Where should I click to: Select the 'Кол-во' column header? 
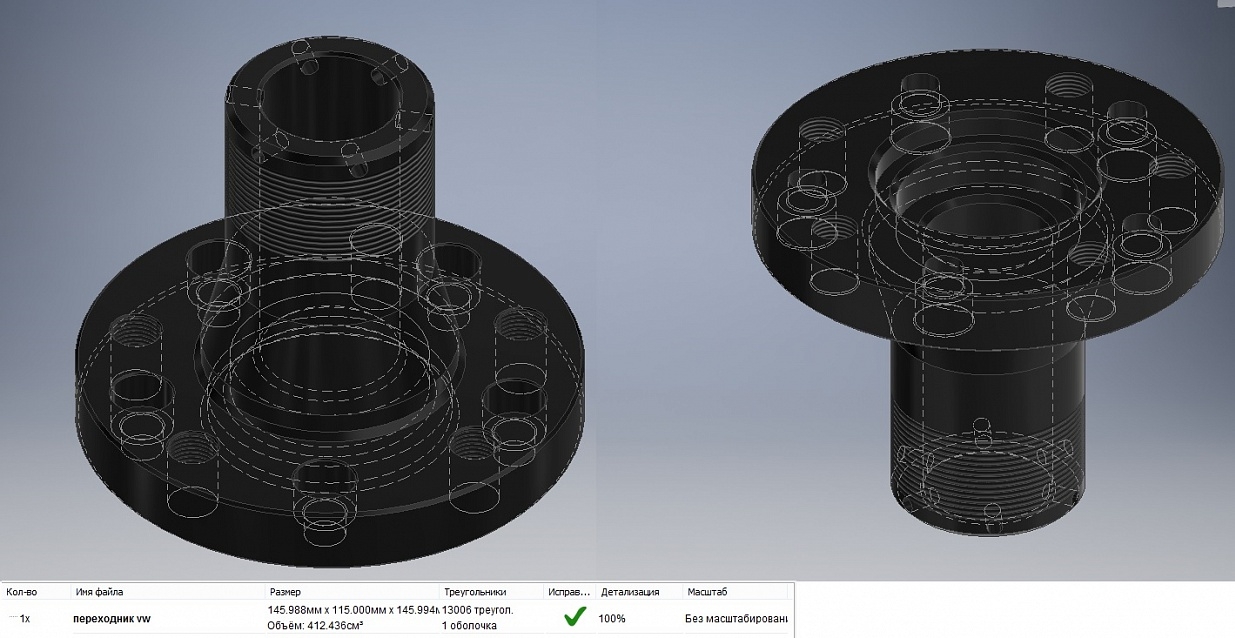34,592
